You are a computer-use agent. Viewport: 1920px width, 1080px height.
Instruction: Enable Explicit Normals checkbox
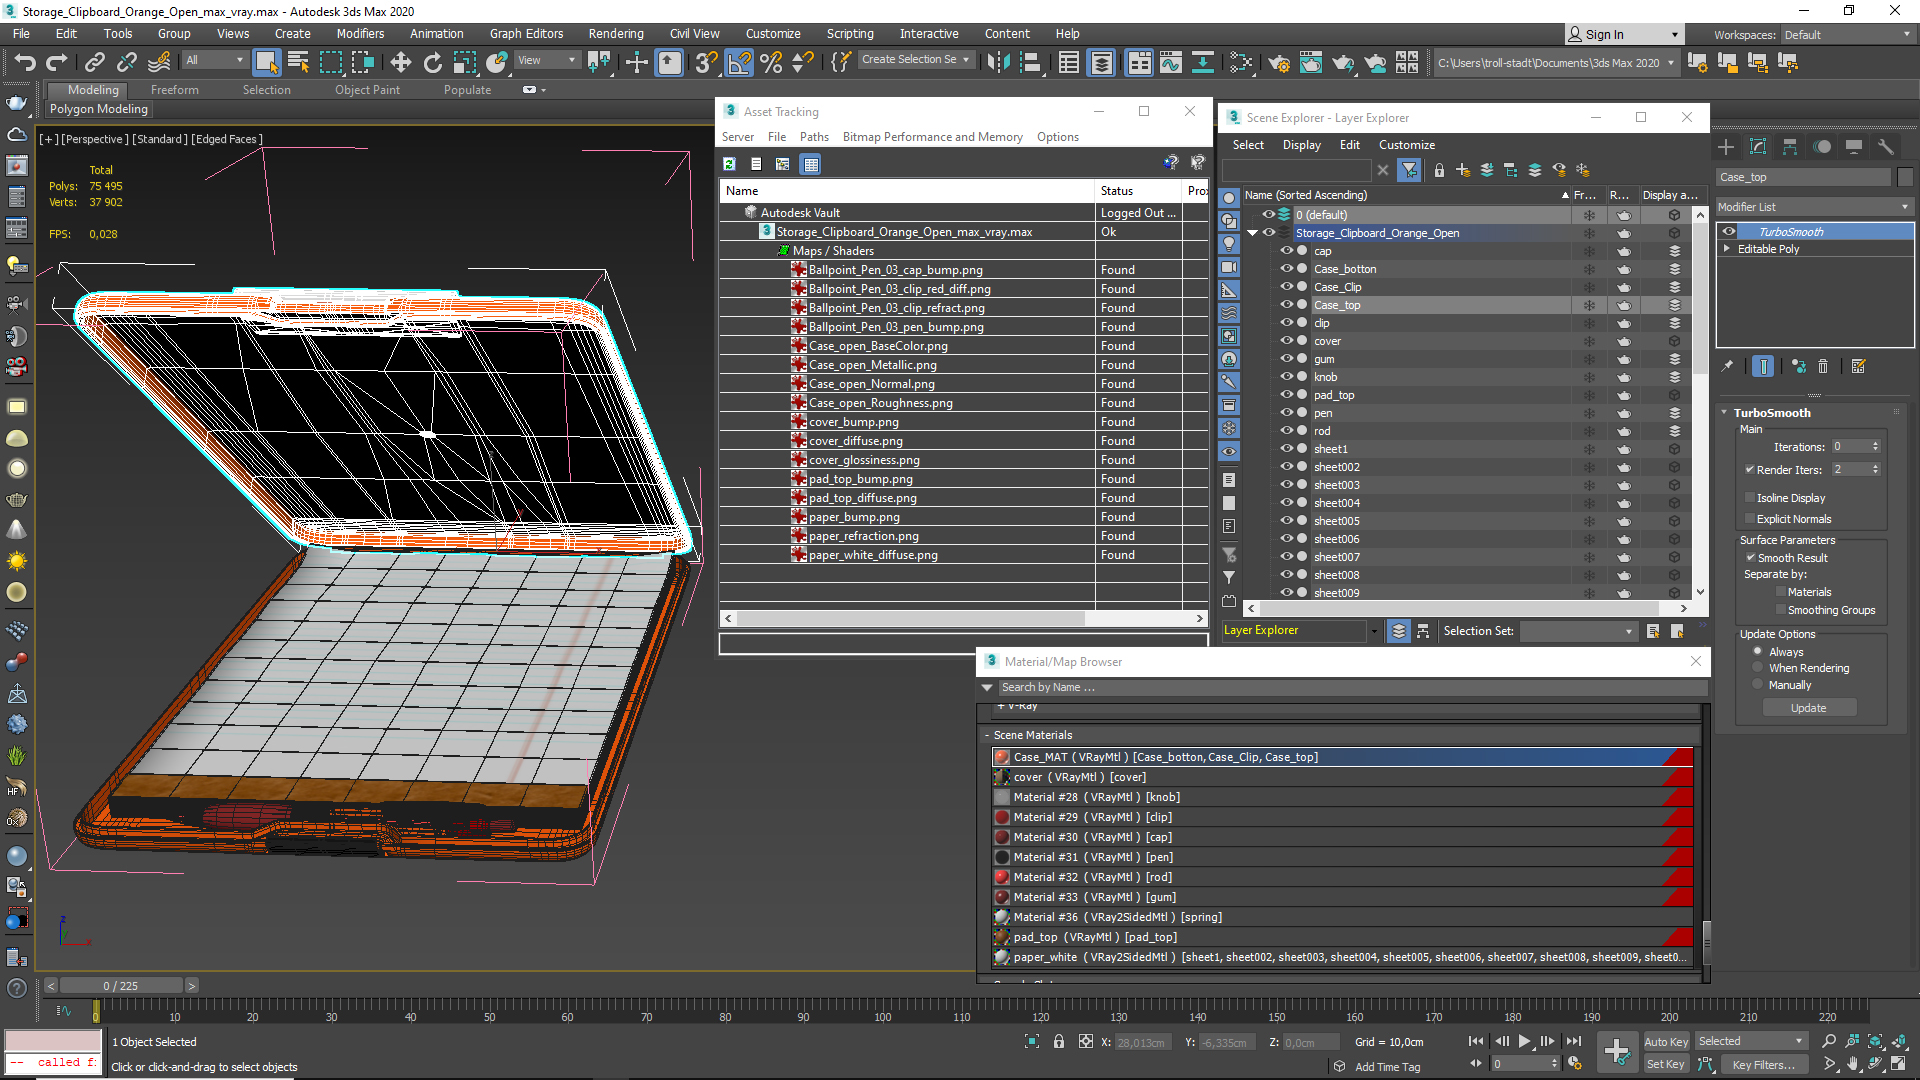click(1750, 518)
